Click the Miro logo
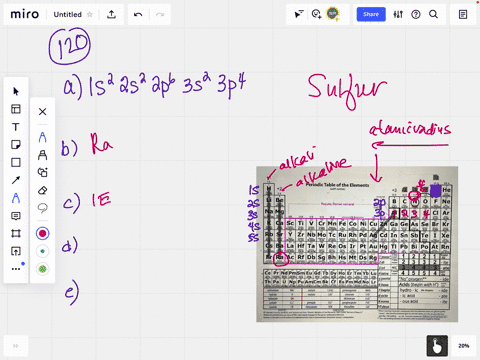The height and width of the screenshot is (360, 480). 25,14
